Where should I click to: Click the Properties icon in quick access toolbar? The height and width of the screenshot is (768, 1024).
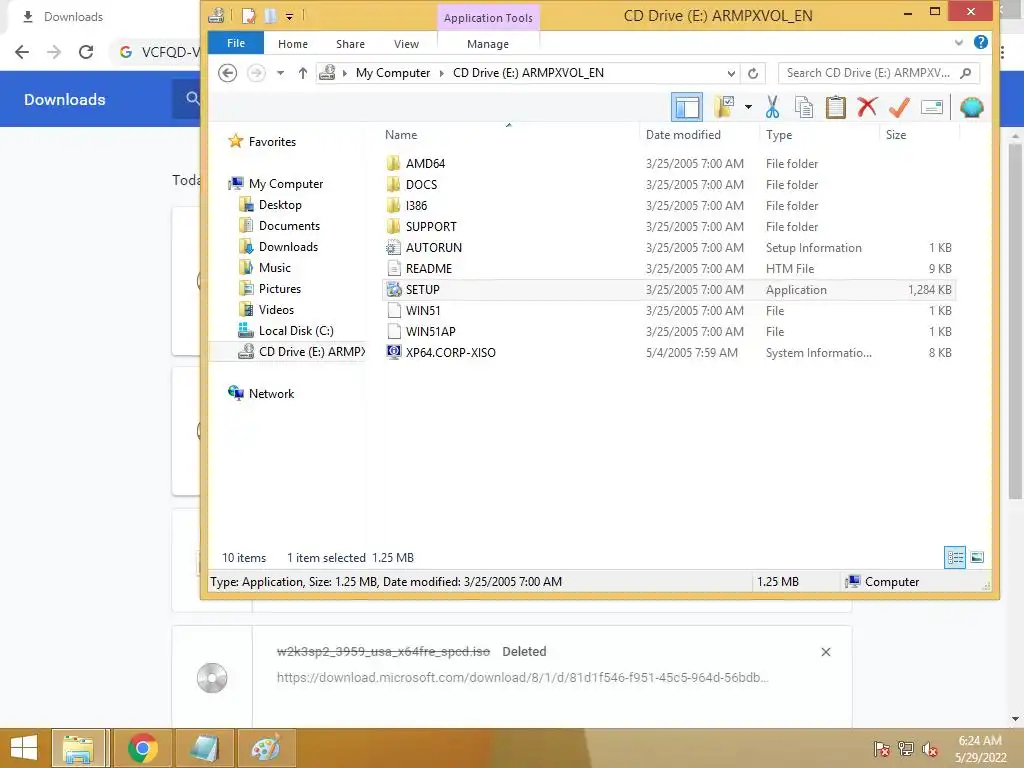[249, 16]
